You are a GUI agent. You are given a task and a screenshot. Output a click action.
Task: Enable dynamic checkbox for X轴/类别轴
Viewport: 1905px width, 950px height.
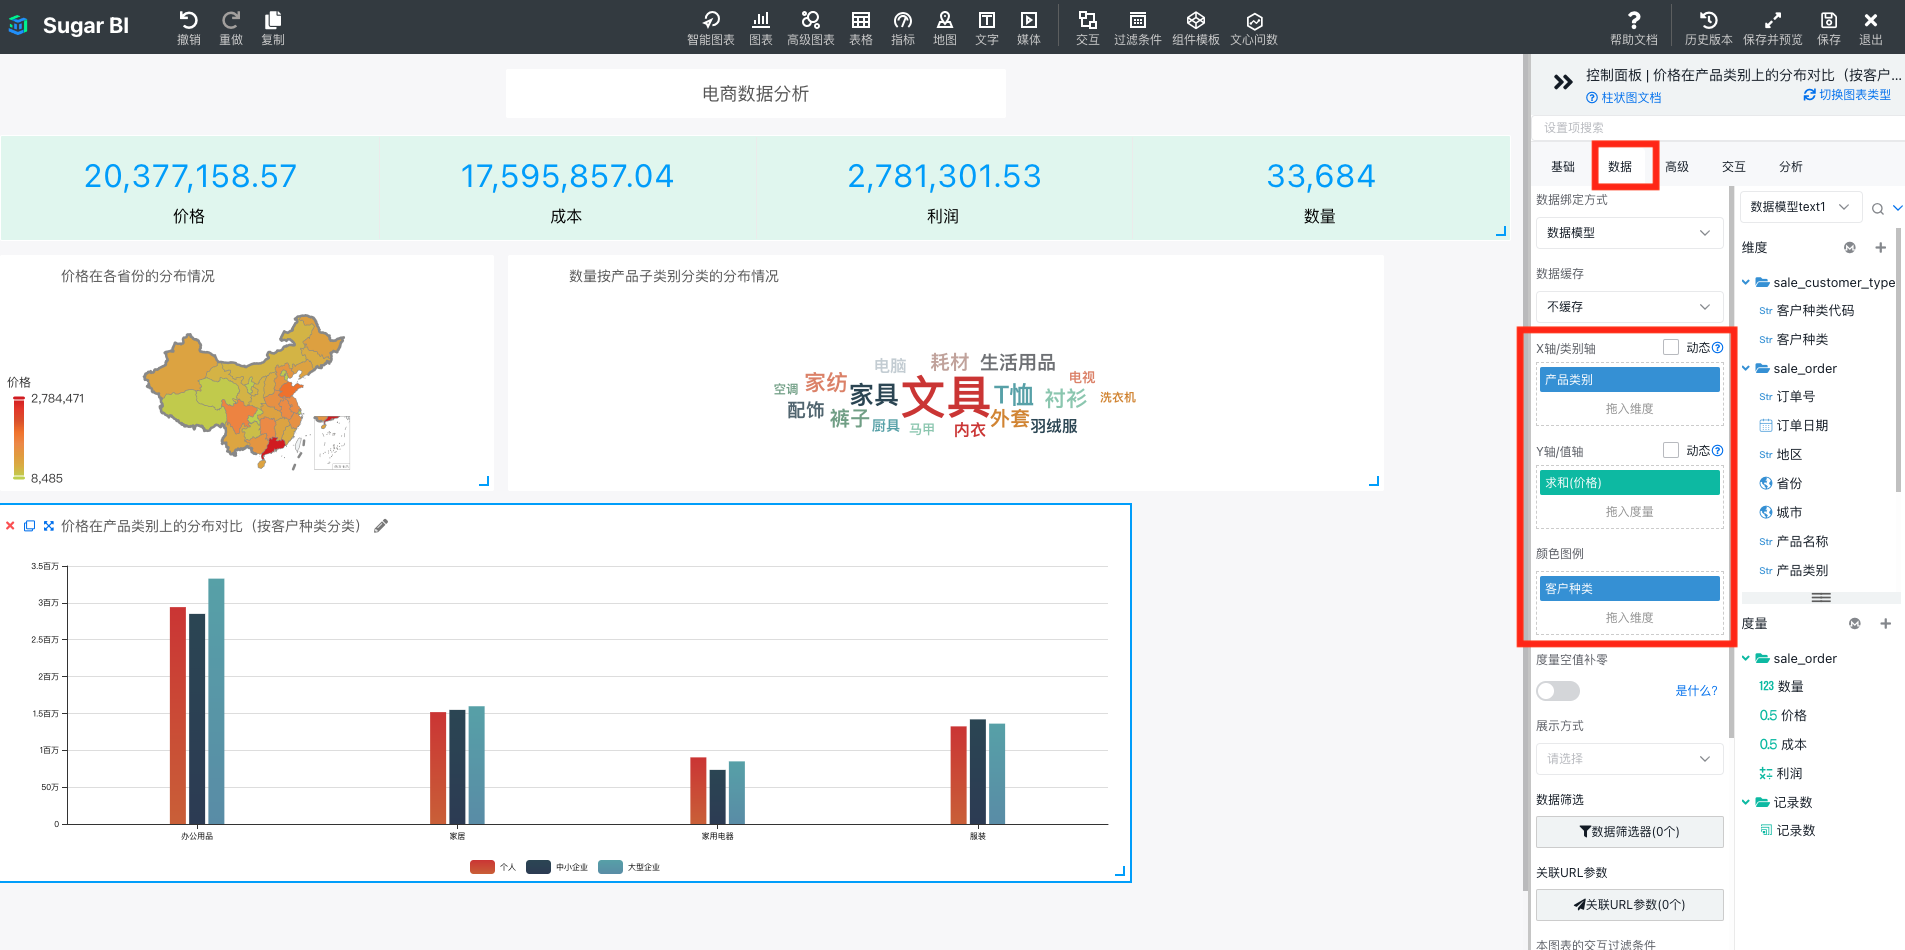(1671, 347)
